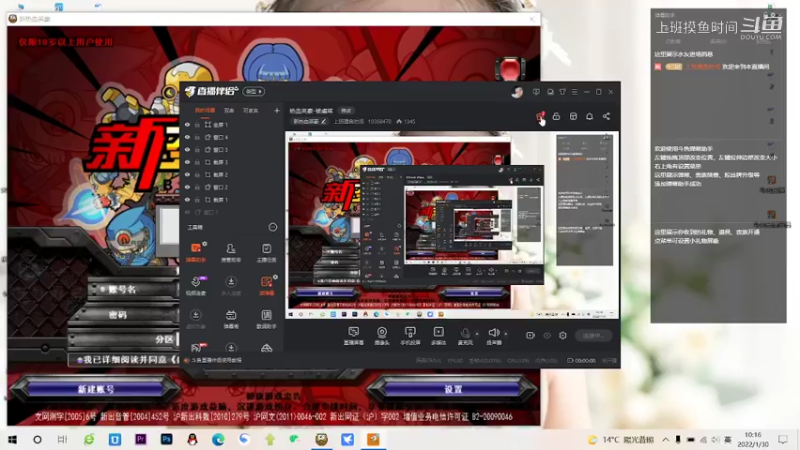This screenshot has height=450, width=800.
Task: Open the notifications bell icon
Action: (589, 116)
